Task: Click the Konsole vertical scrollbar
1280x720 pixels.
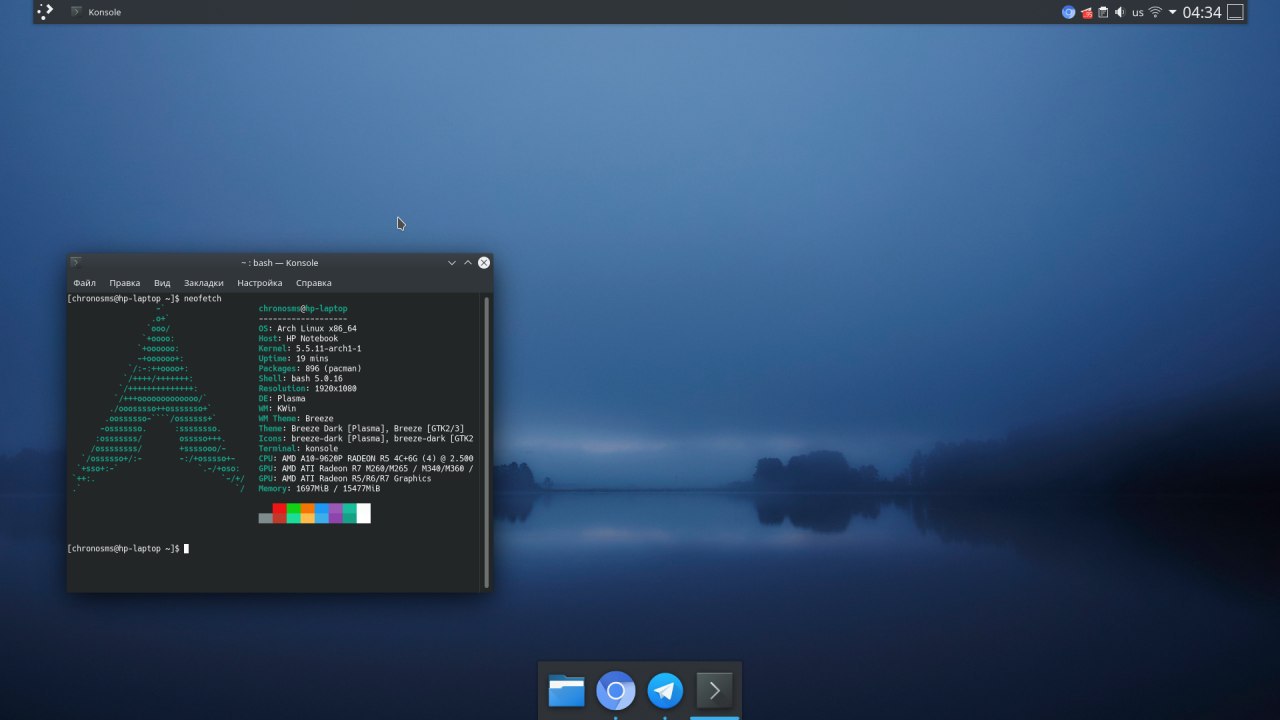Action: (487, 441)
